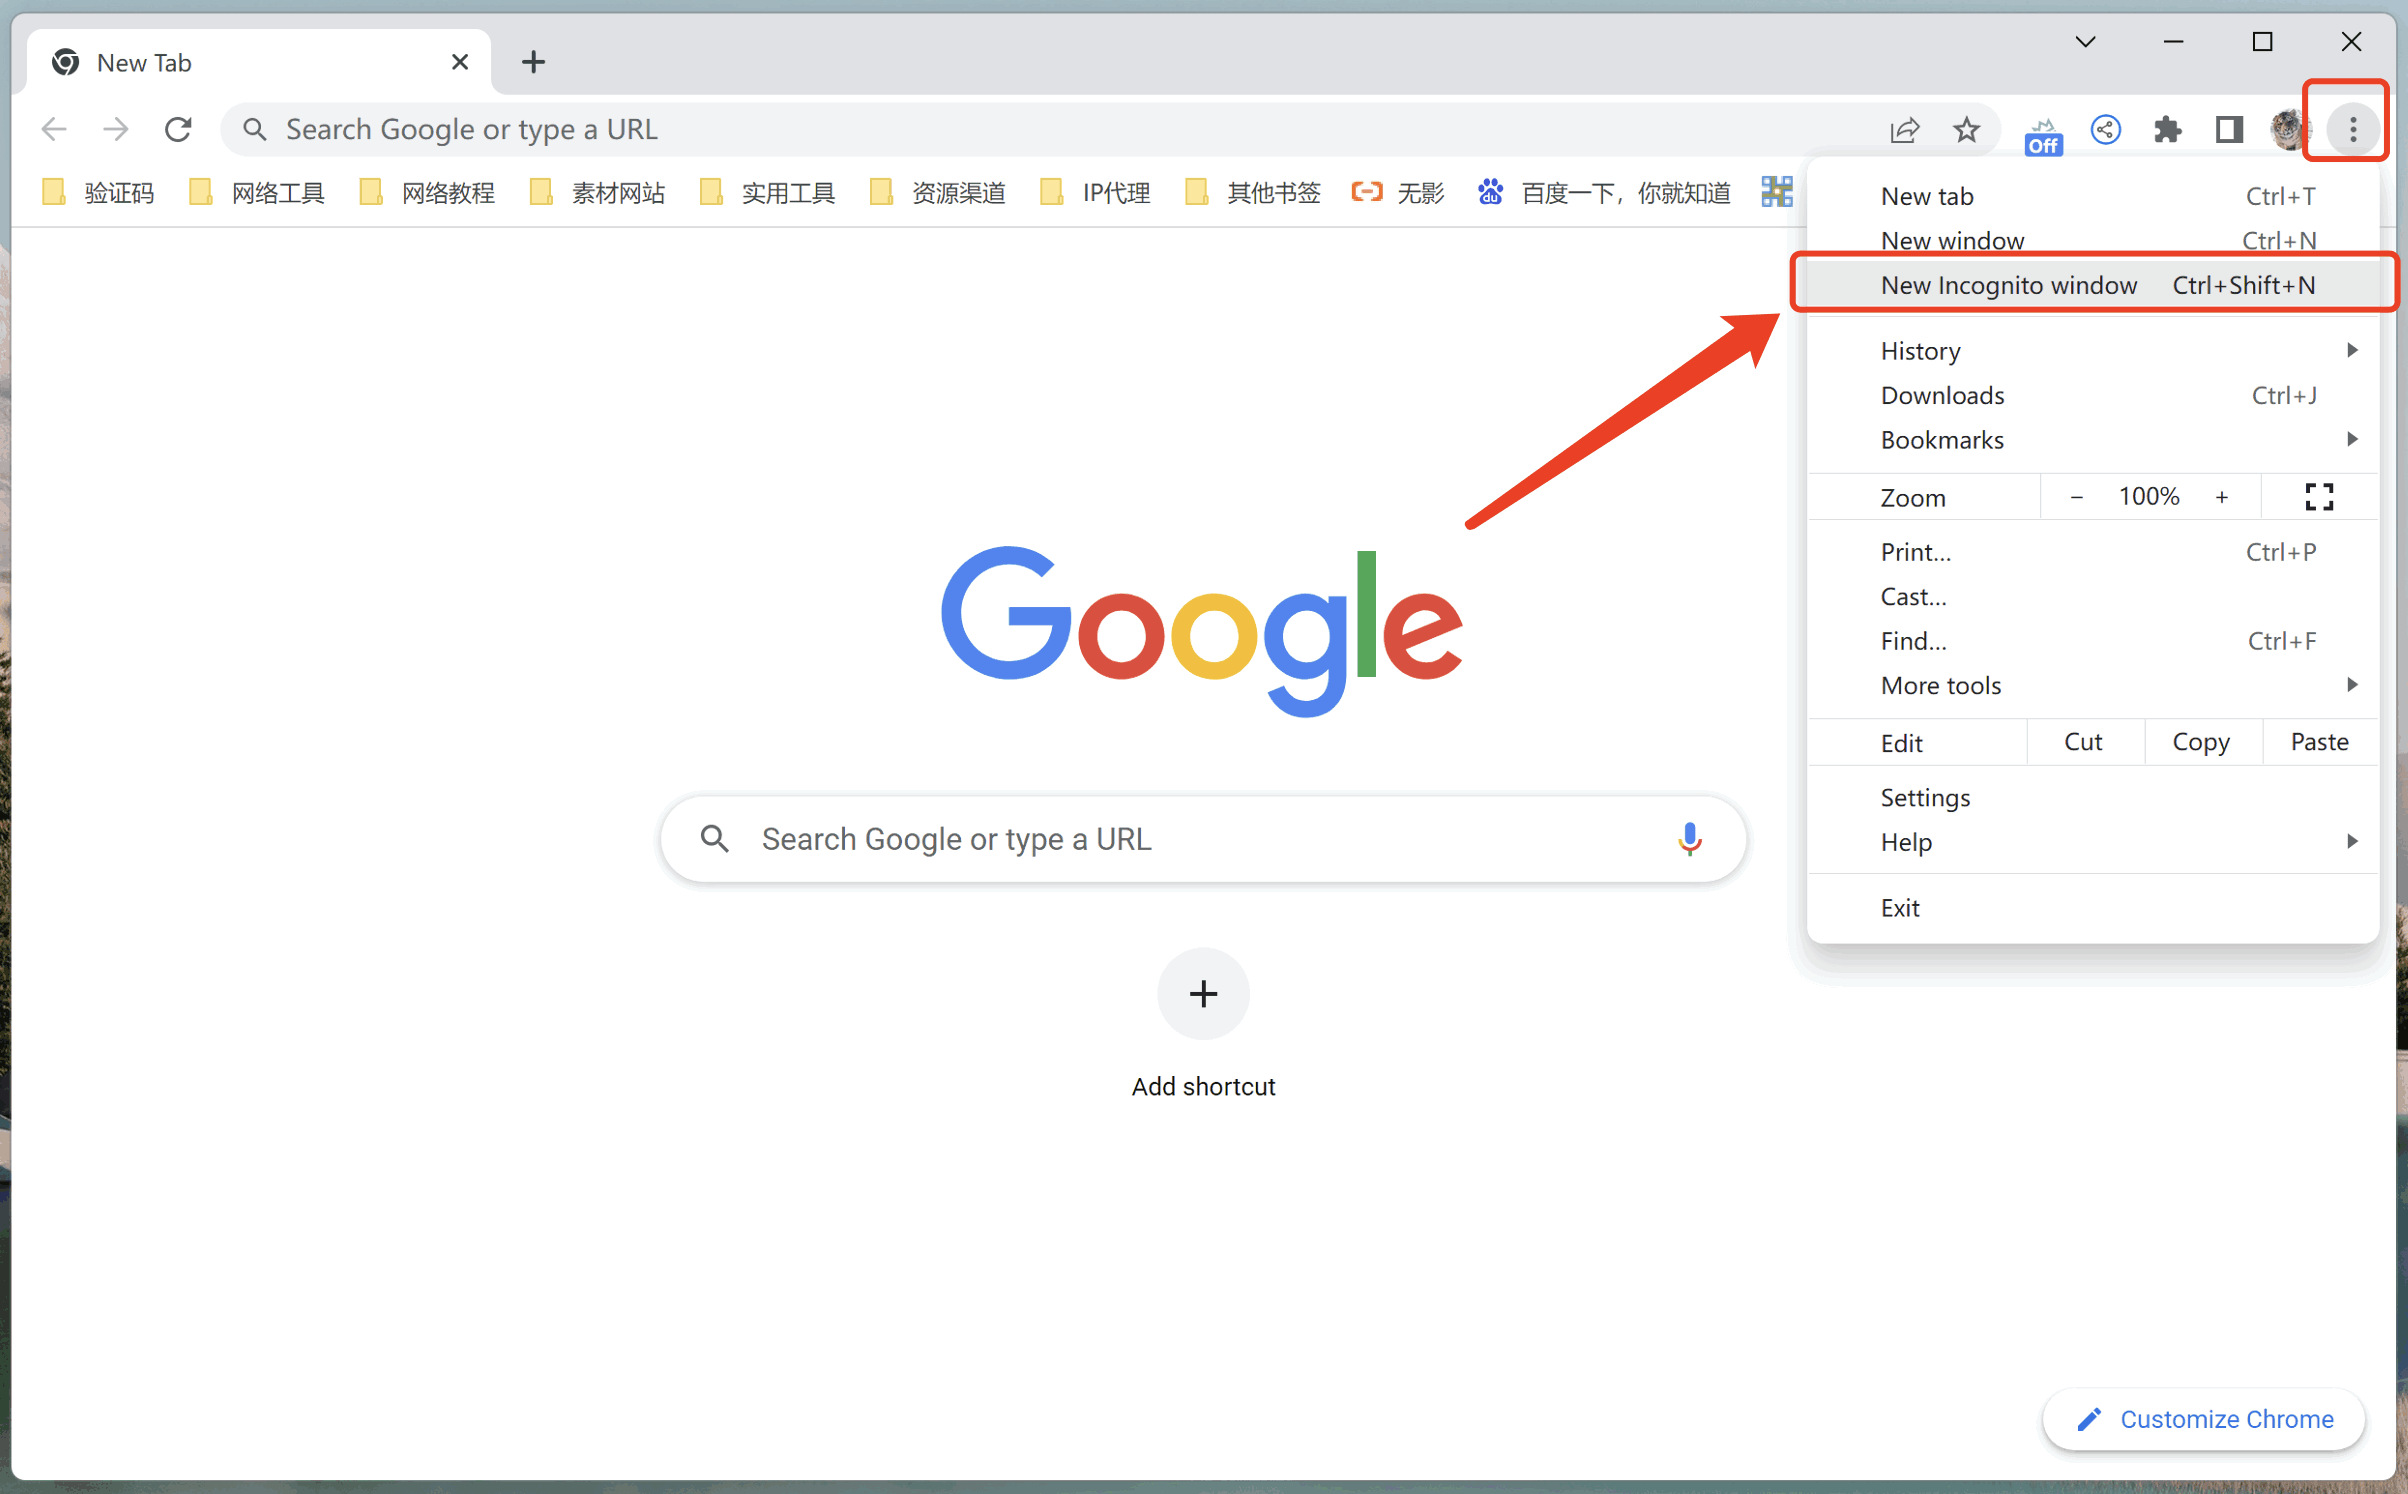Viewport: 2408px width, 1494px height.
Task: Select 'New Incognito window' menu item
Action: (x=2008, y=285)
